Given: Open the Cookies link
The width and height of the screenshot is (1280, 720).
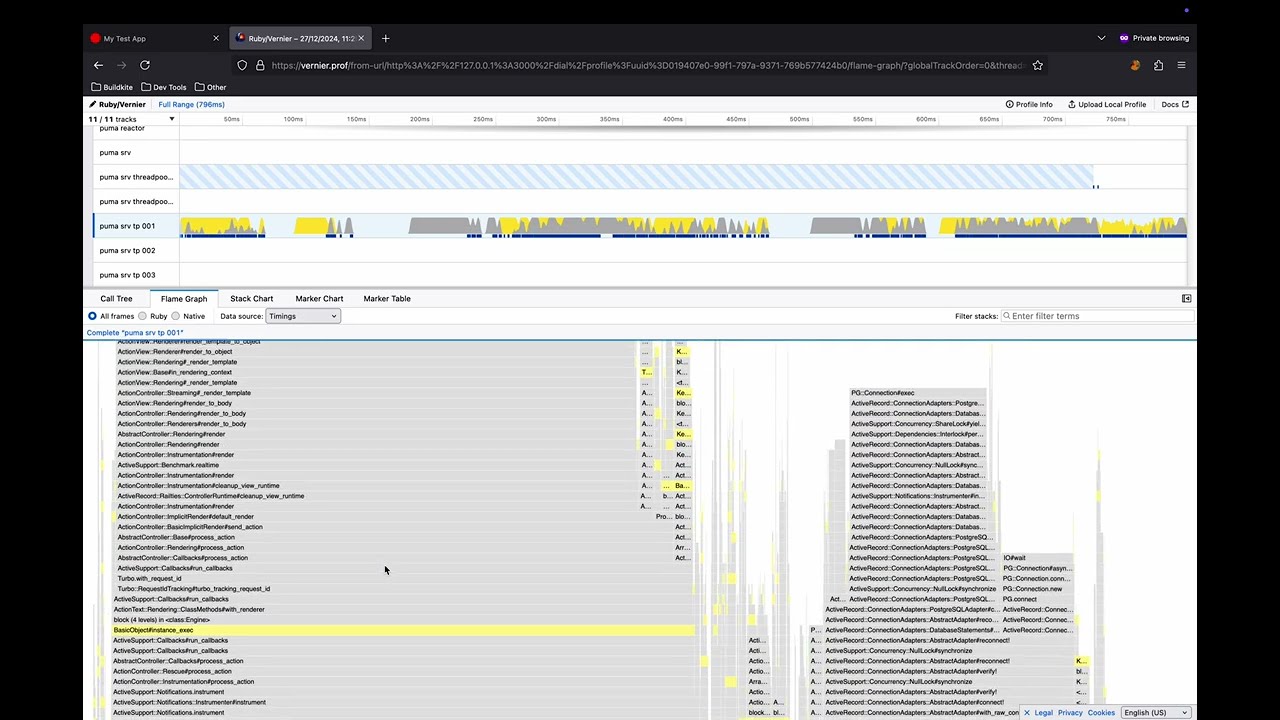Looking at the screenshot, I should (1101, 713).
